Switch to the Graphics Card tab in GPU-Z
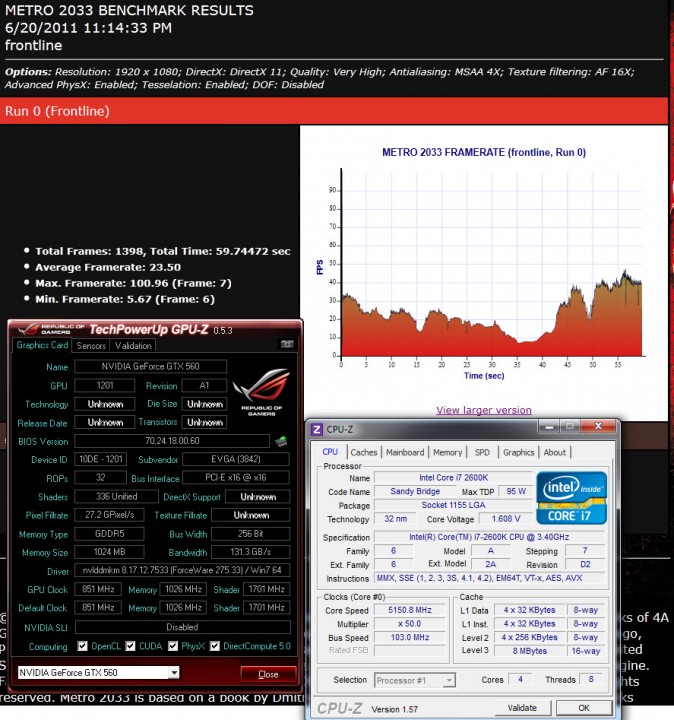Viewport: 674px width, 720px height. click(42, 345)
